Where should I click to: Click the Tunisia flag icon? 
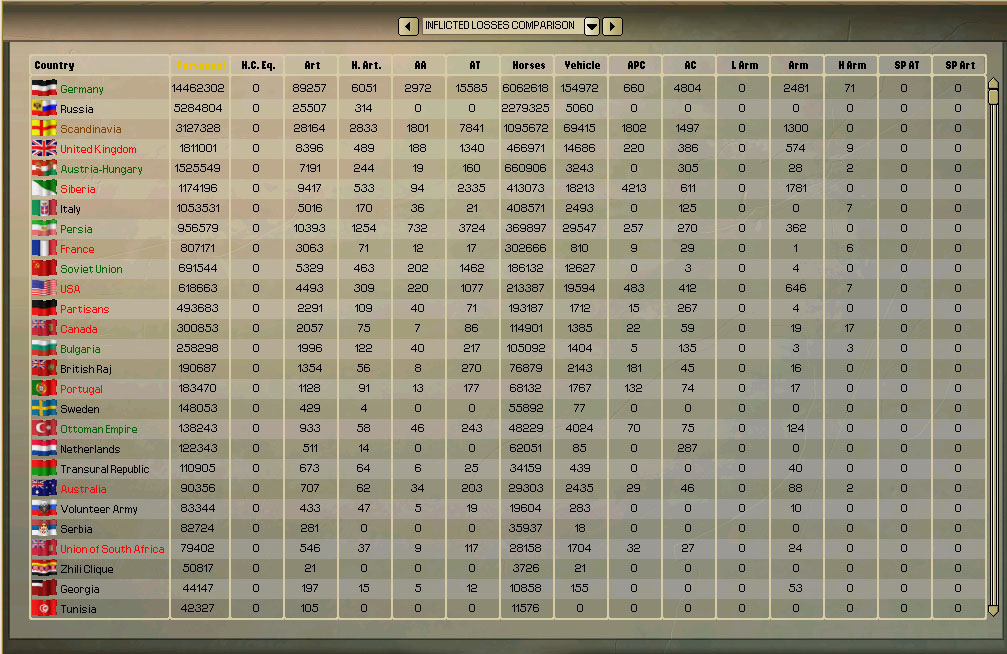pos(44,608)
